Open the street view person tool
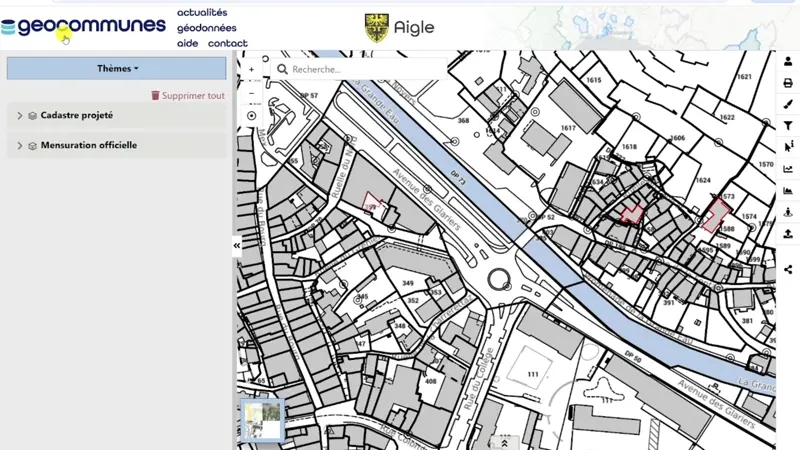 pyautogui.click(x=788, y=212)
